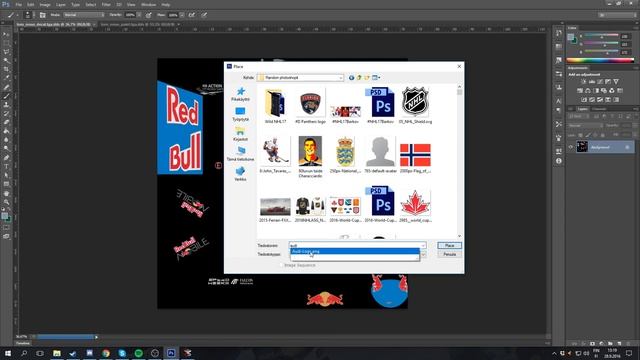Image resolution: width=640 pixels, height=360 pixels.
Task: Click the go back icon in Place dialog
Action: pos(351,78)
